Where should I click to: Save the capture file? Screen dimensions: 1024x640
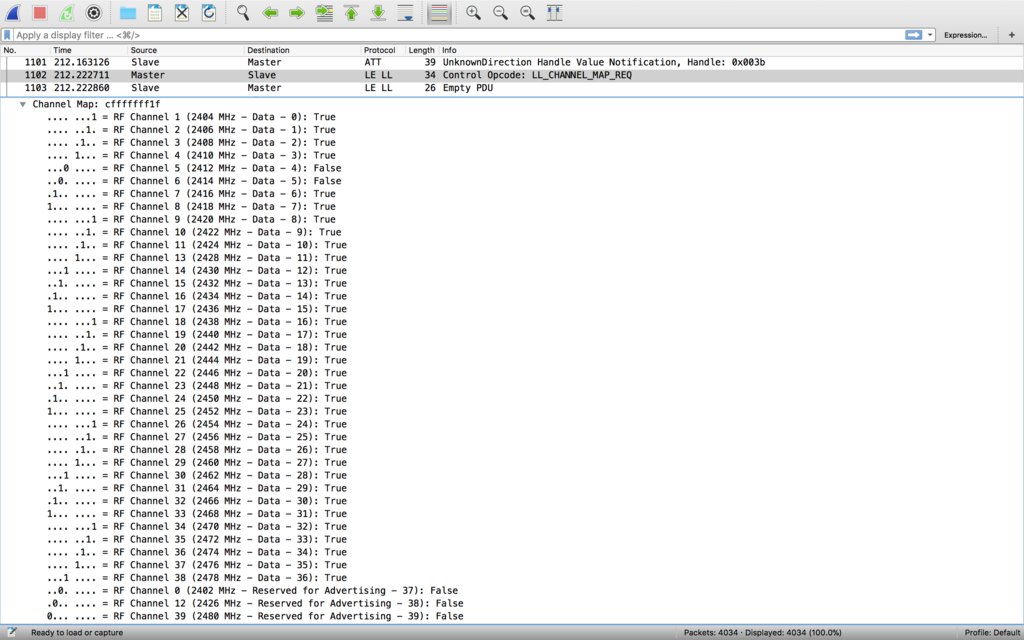(x=155, y=12)
